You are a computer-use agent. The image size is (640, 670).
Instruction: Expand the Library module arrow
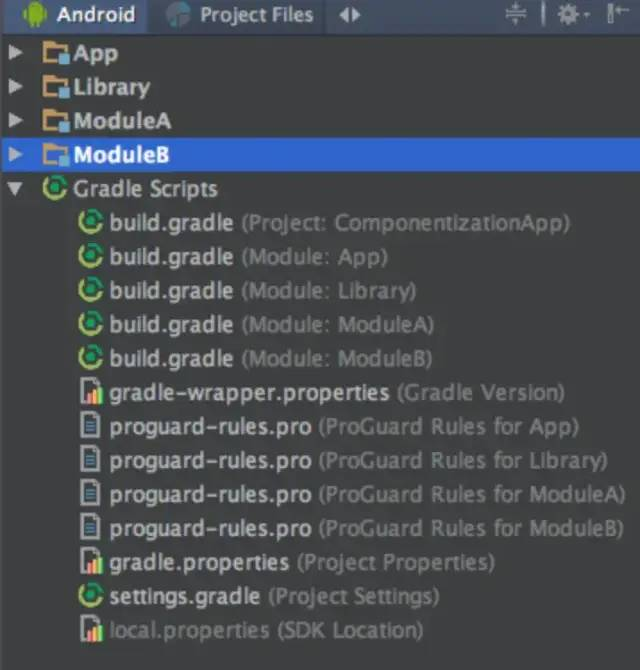pos(16,86)
